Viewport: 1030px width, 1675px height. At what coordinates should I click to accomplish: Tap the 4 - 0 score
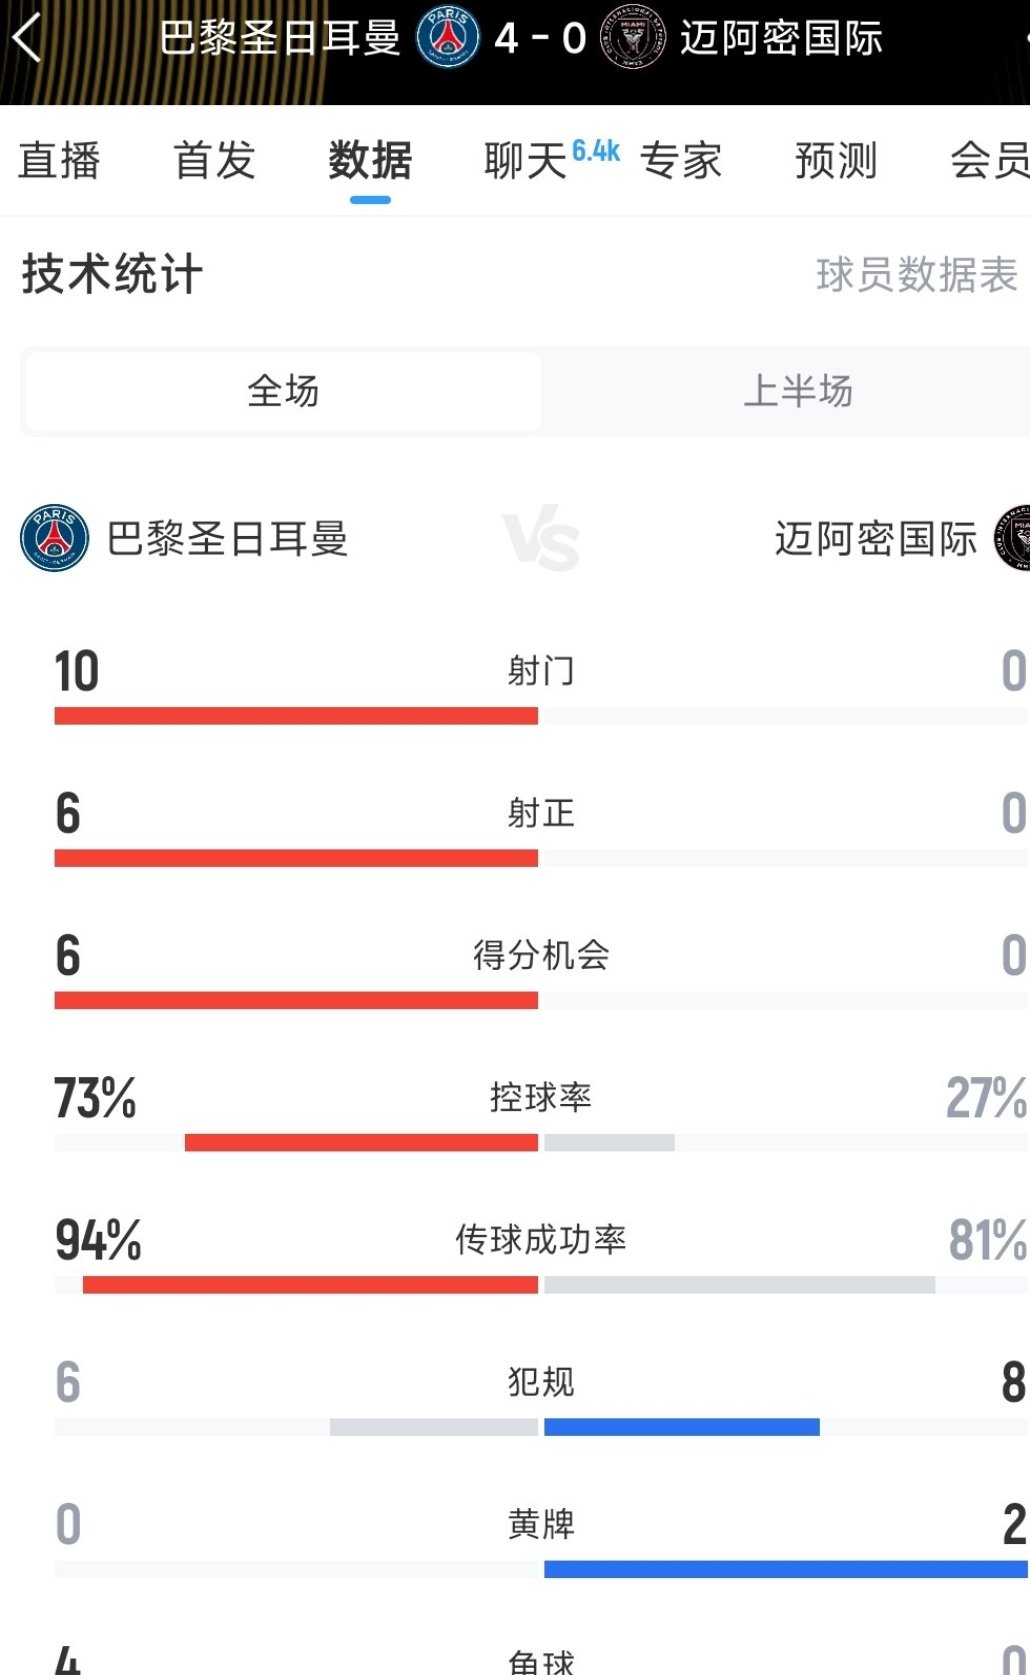(540, 38)
